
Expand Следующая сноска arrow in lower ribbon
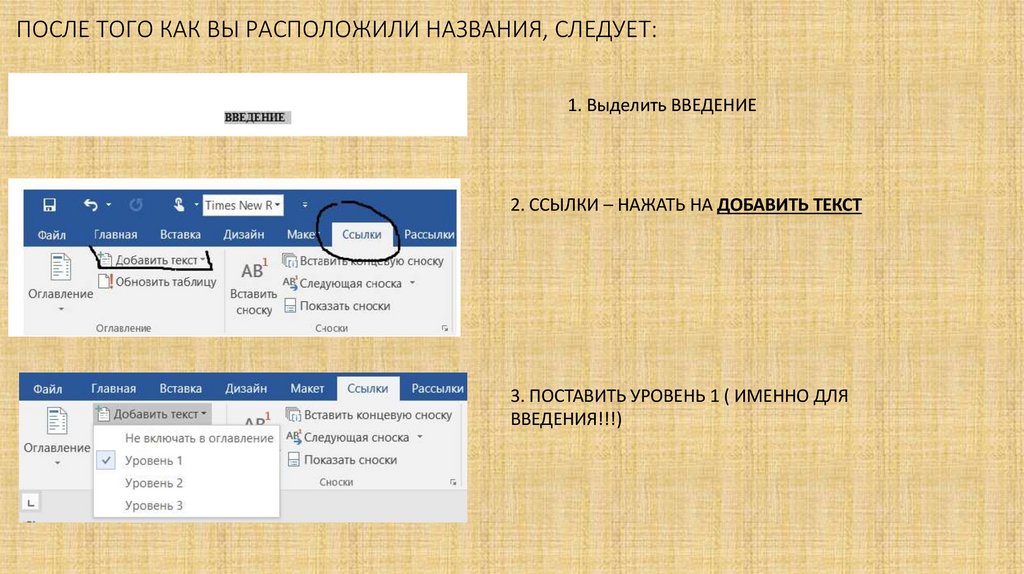[x=420, y=438]
